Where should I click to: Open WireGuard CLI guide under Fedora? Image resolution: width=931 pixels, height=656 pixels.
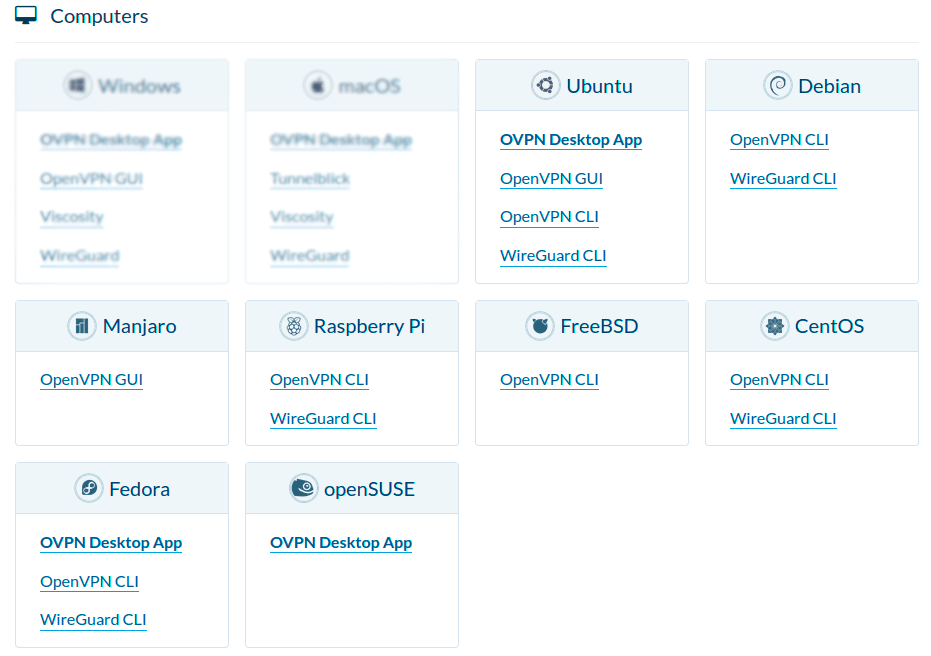93,620
